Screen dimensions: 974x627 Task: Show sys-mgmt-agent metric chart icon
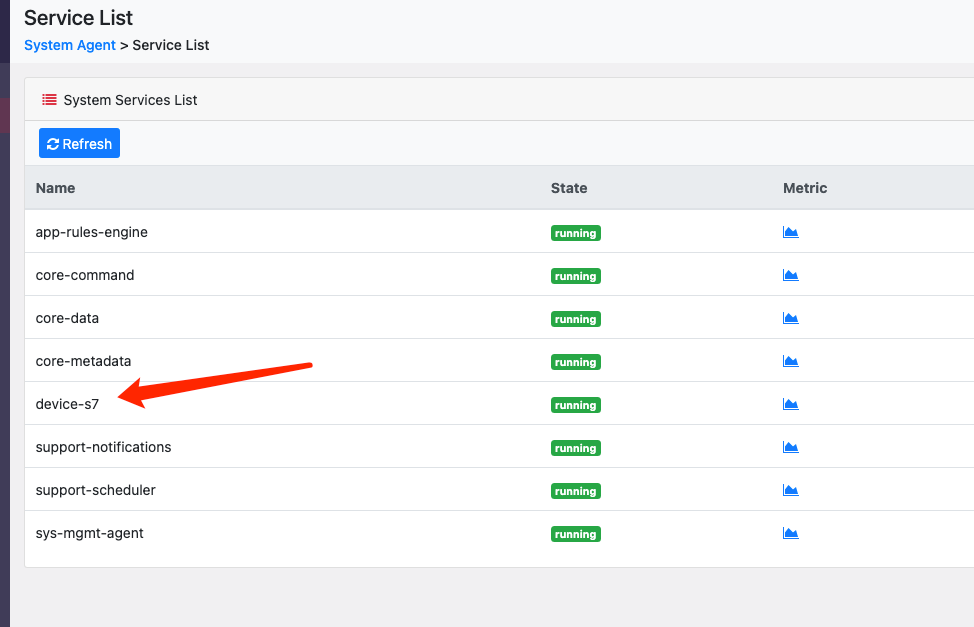click(790, 533)
